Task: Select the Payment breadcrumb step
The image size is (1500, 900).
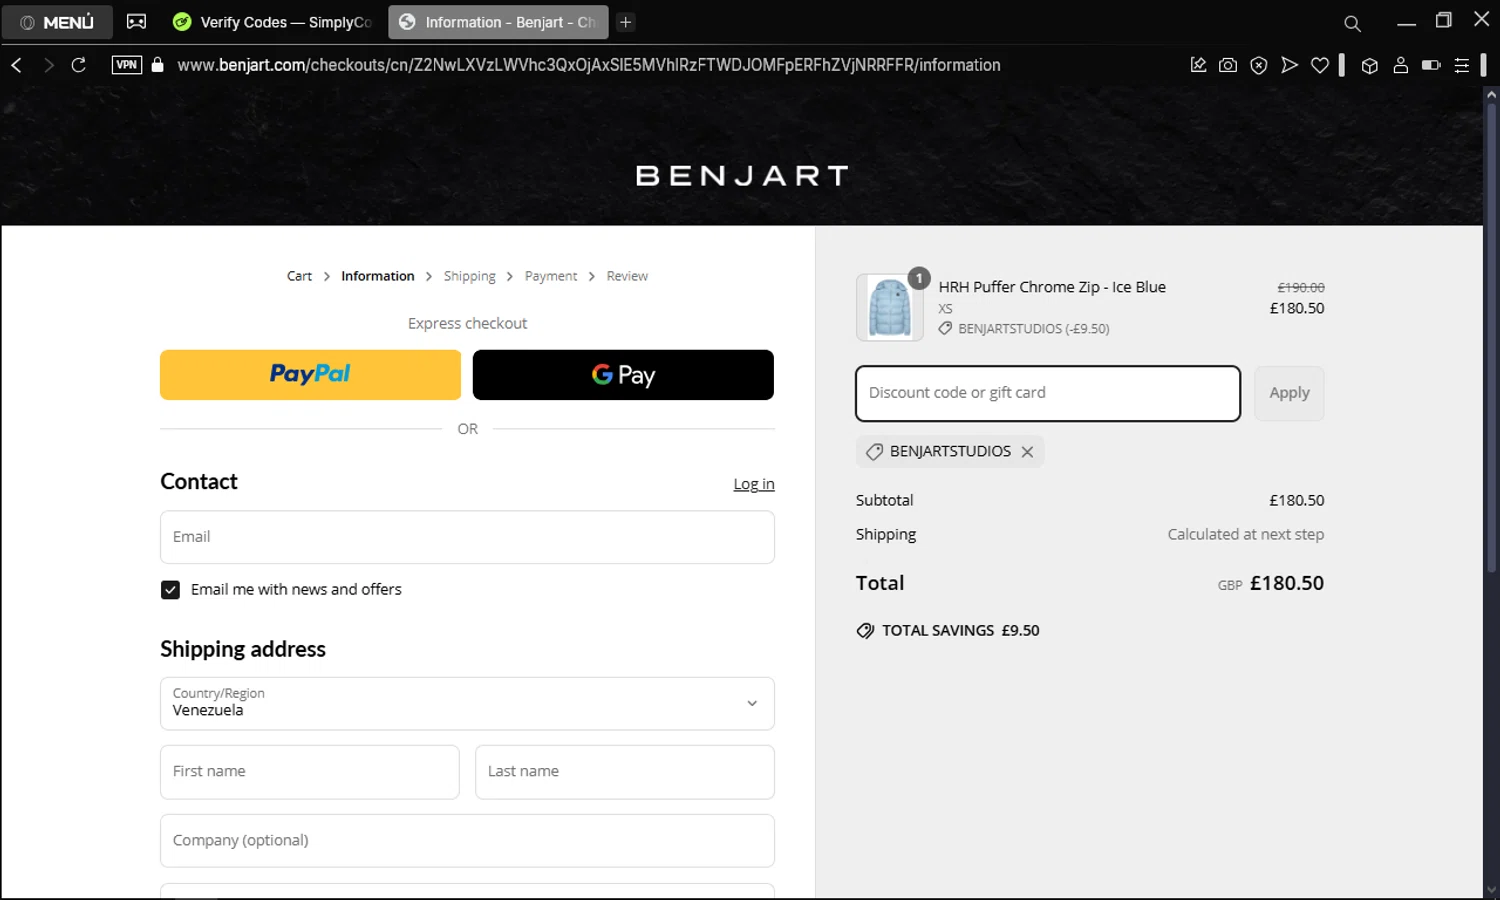Action: [551, 276]
